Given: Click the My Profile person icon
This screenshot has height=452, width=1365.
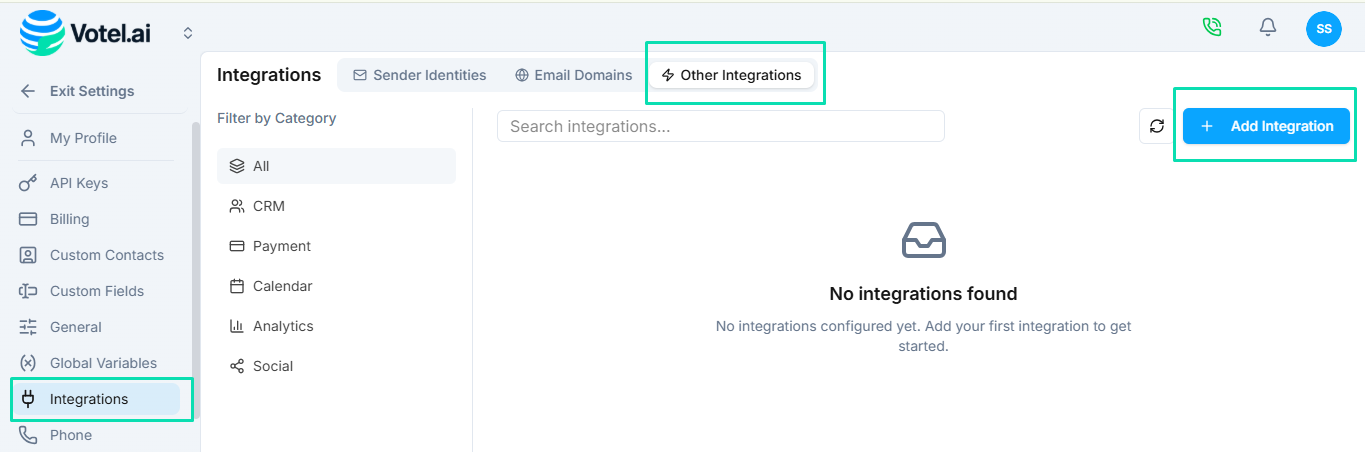Looking at the screenshot, I should (28, 138).
